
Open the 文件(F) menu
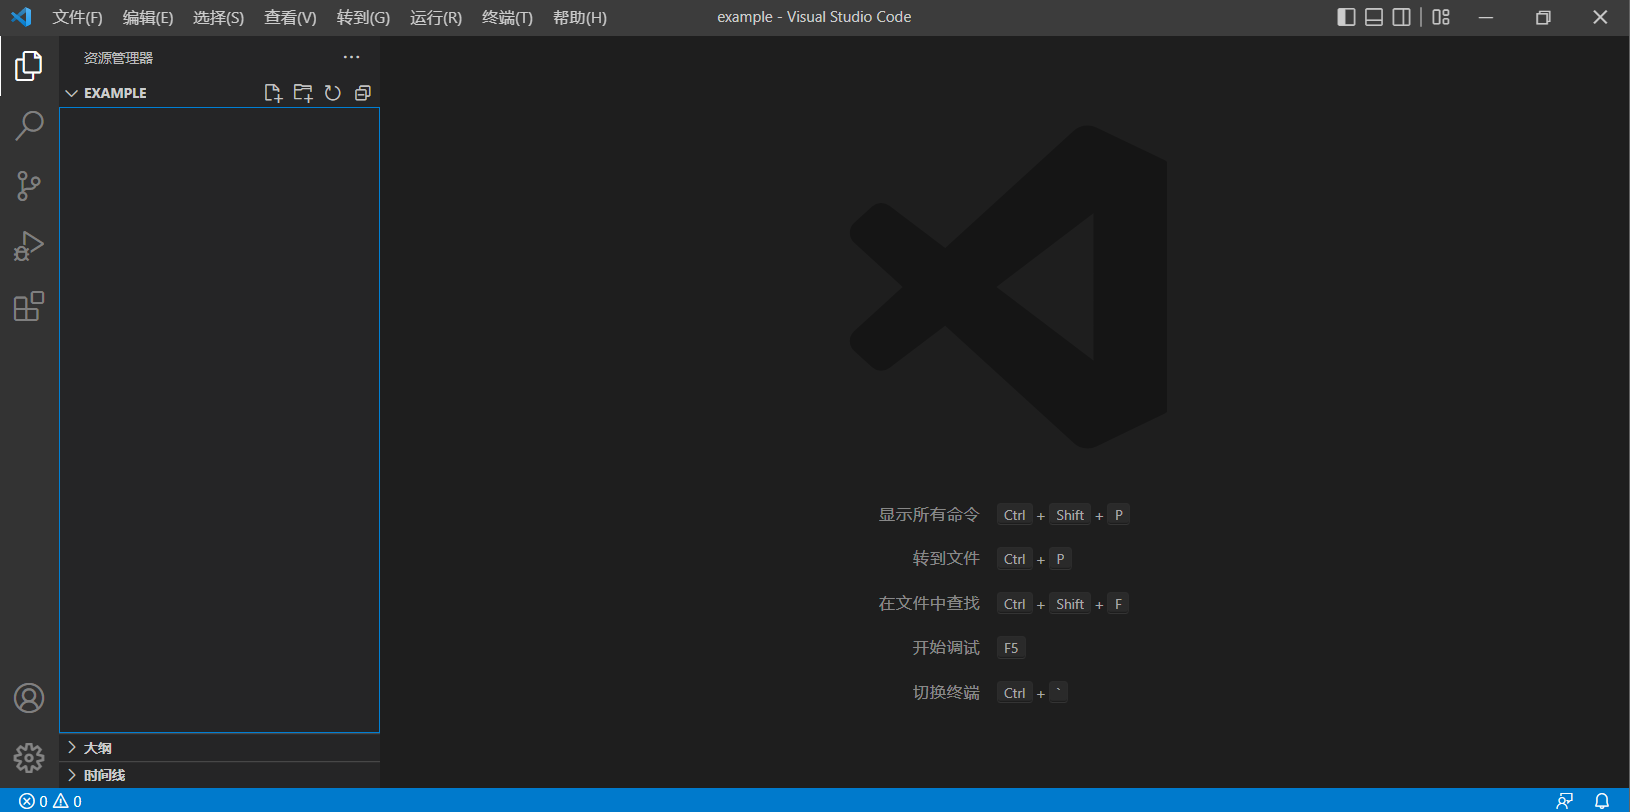coord(77,17)
